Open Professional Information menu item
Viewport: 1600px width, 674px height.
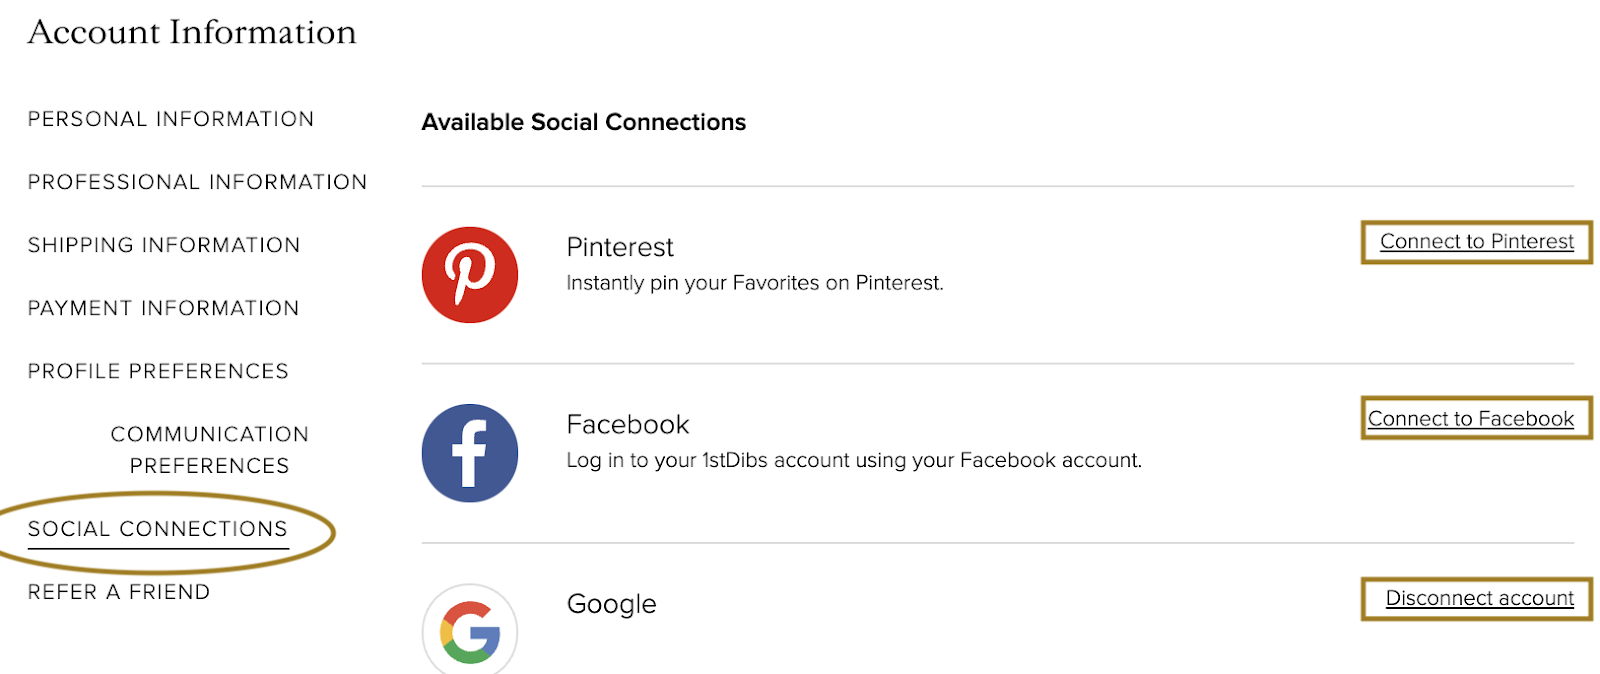pos(198,182)
